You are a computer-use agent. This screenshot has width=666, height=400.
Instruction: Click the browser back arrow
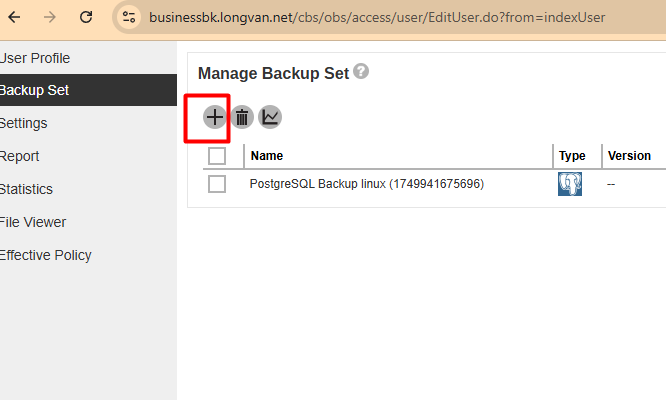[14, 17]
